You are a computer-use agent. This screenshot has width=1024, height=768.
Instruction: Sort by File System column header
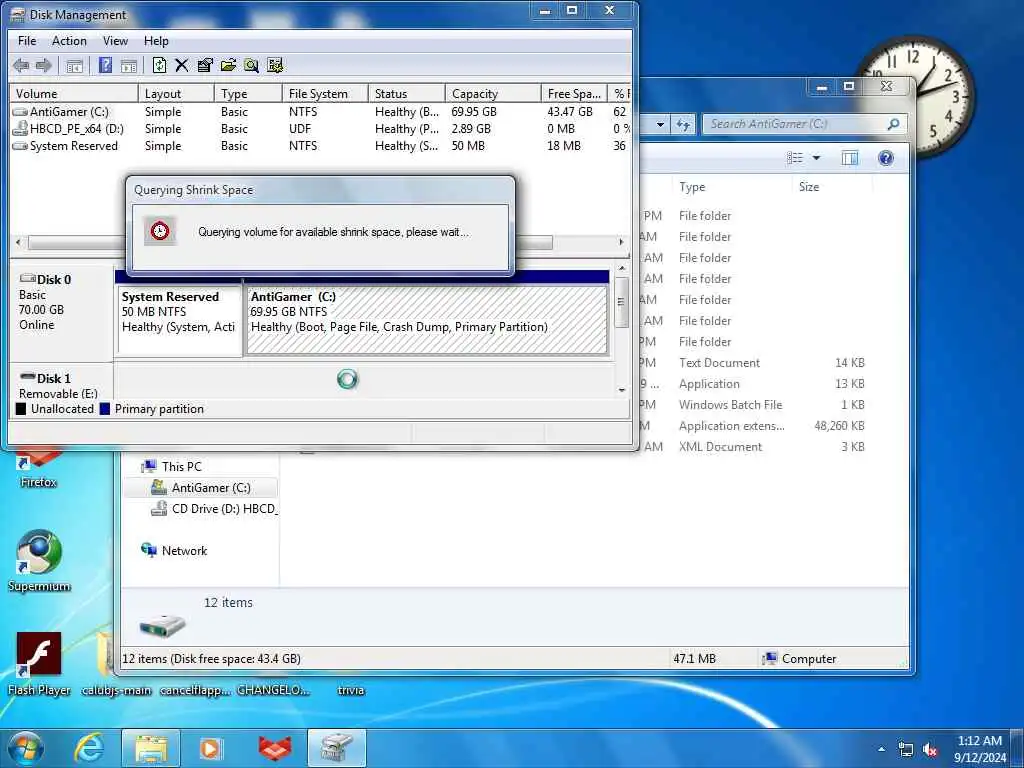coord(325,93)
